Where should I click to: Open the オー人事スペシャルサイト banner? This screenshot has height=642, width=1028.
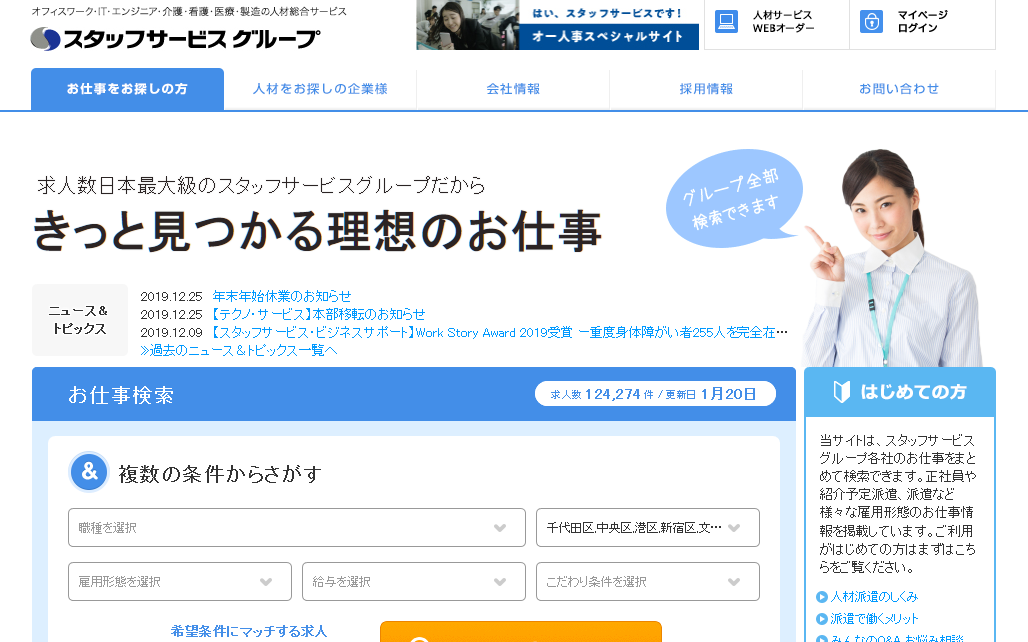pos(557,25)
